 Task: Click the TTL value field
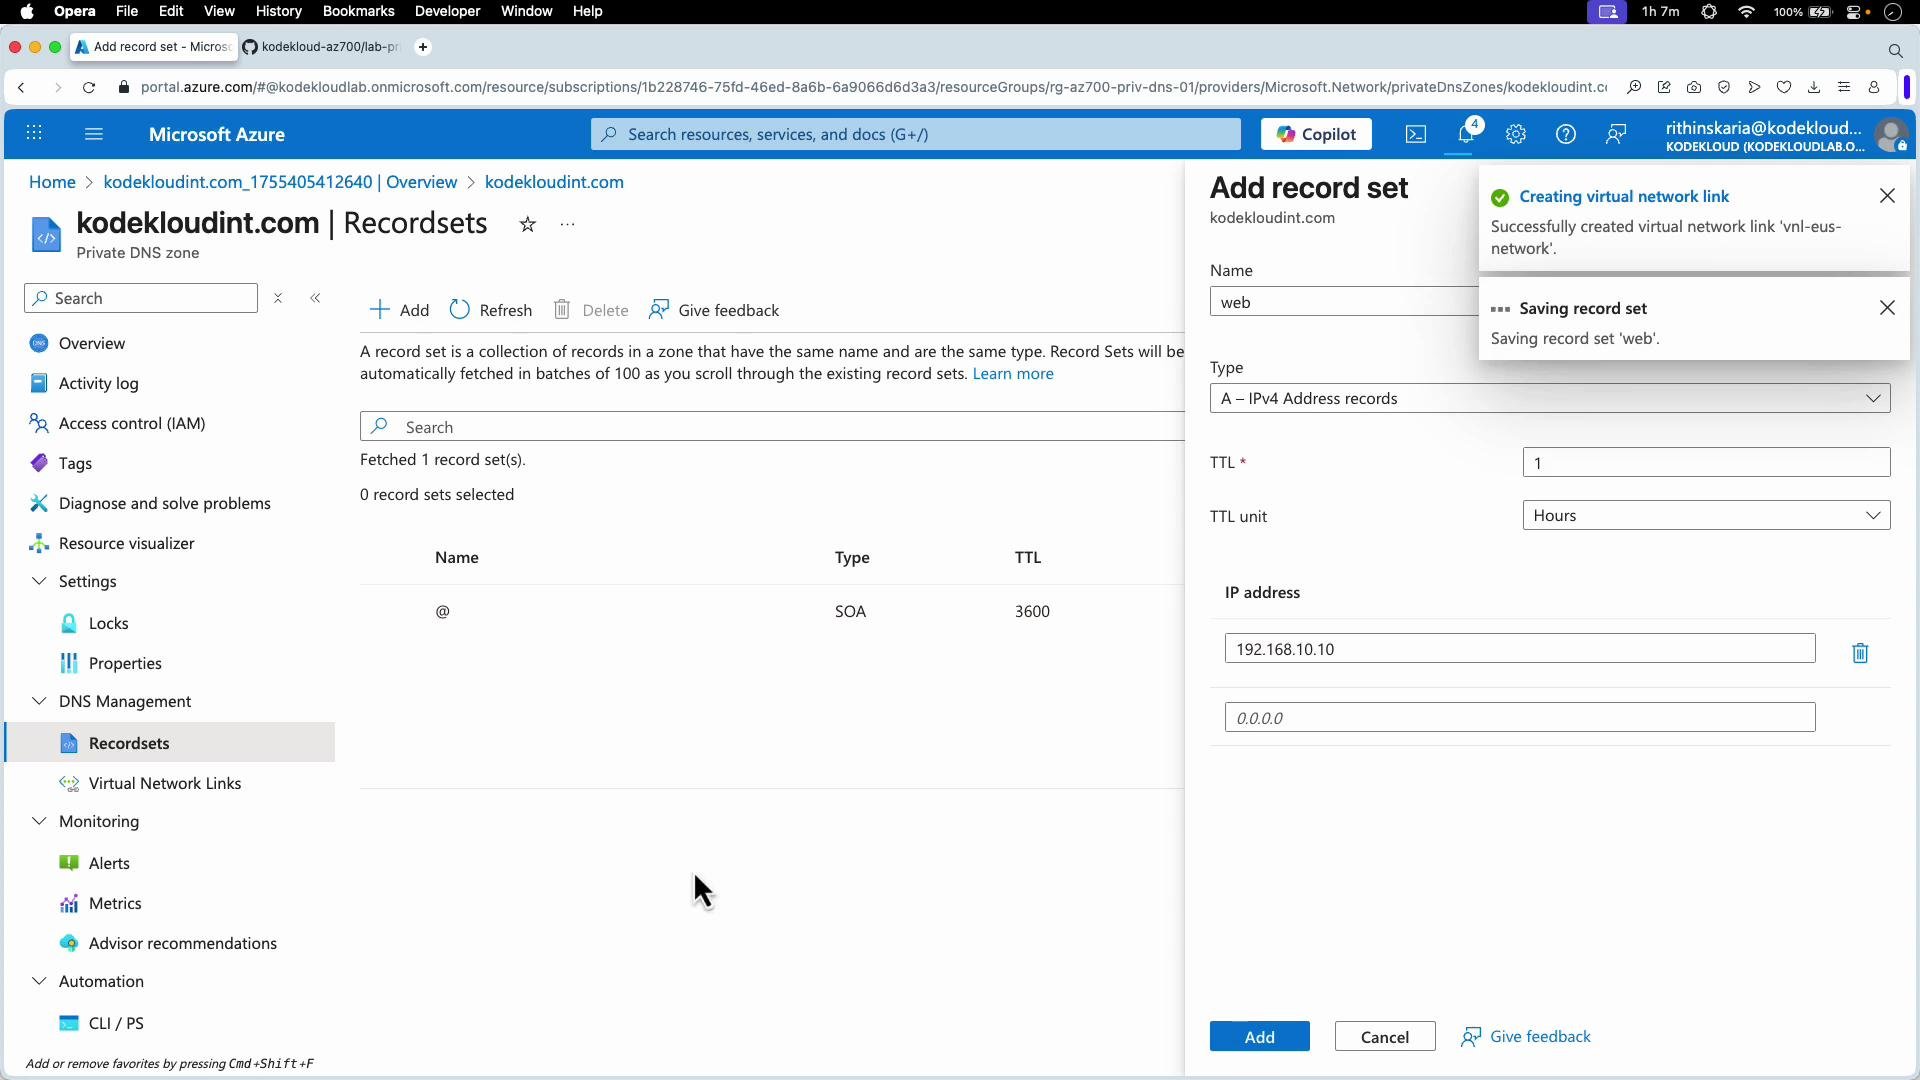pos(1706,463)
